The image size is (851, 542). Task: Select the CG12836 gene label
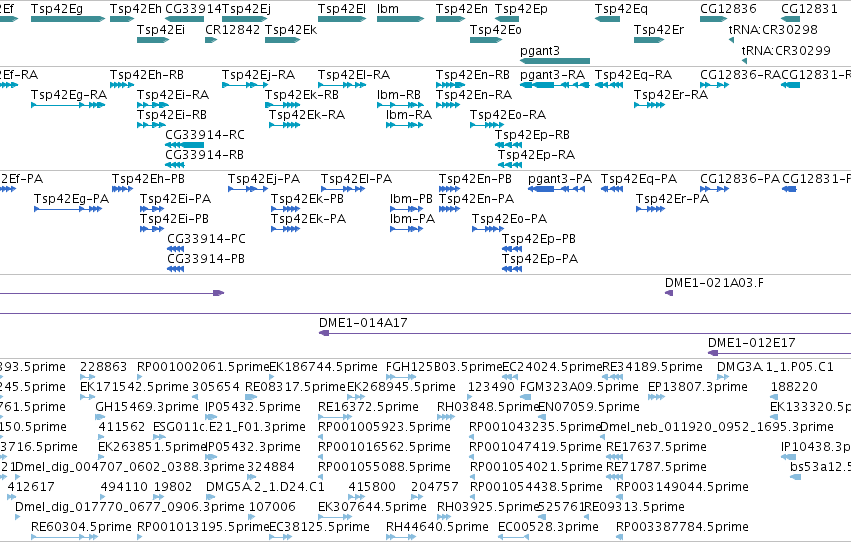pos(728,9)
